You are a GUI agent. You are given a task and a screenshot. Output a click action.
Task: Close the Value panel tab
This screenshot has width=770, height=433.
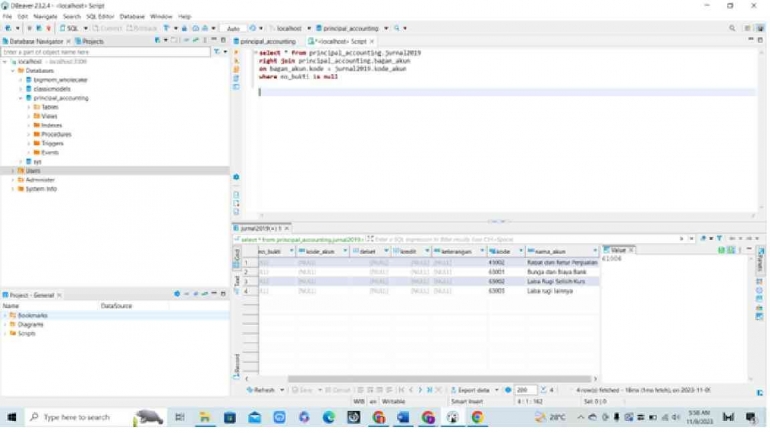[631, 250]
